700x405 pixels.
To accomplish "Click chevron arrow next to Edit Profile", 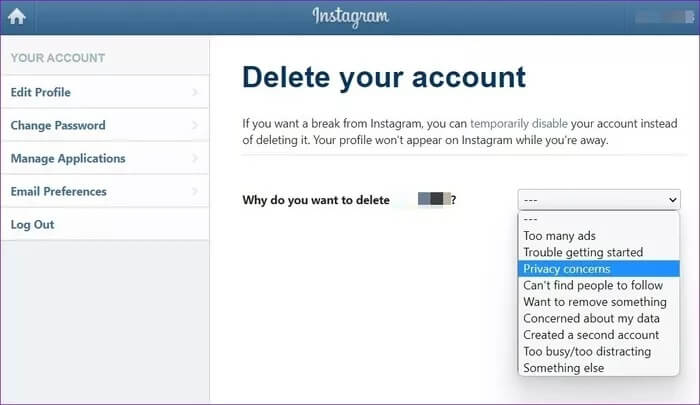I will [x=195, y=92].
